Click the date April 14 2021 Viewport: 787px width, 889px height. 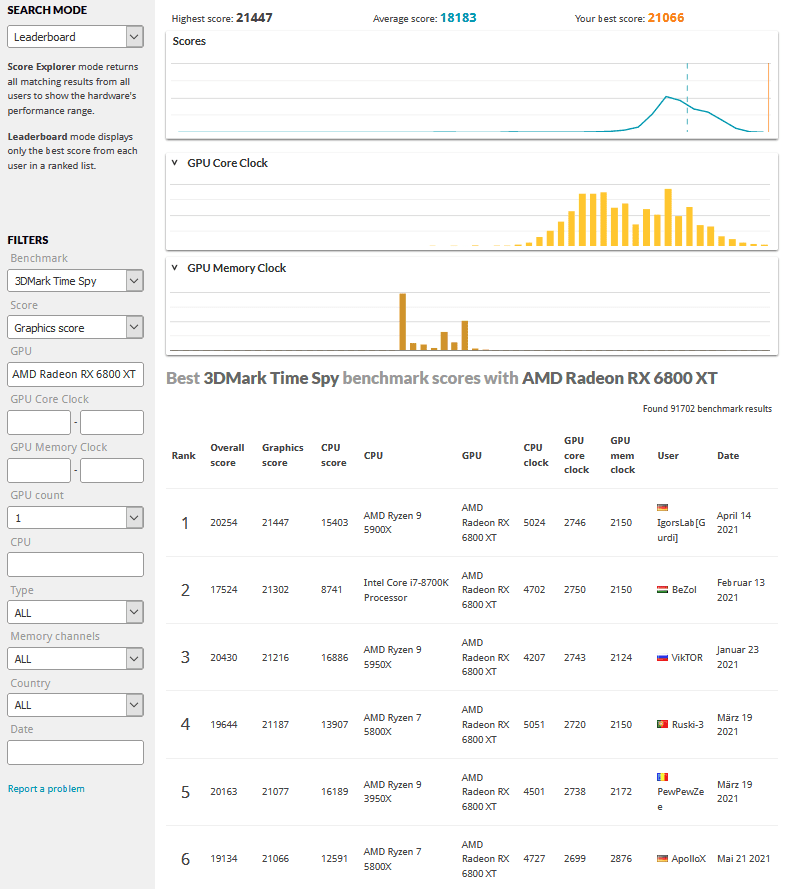[734, 522]
